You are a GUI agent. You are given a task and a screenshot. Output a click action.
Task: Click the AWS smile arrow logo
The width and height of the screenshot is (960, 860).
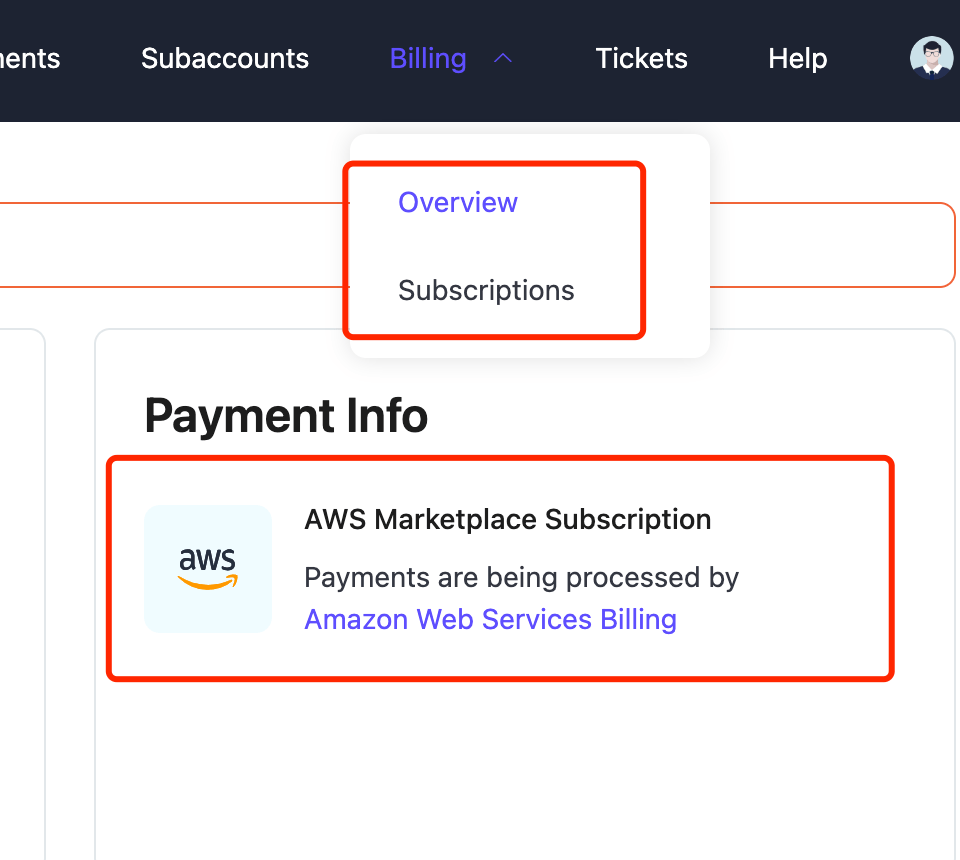coord(207,580)
